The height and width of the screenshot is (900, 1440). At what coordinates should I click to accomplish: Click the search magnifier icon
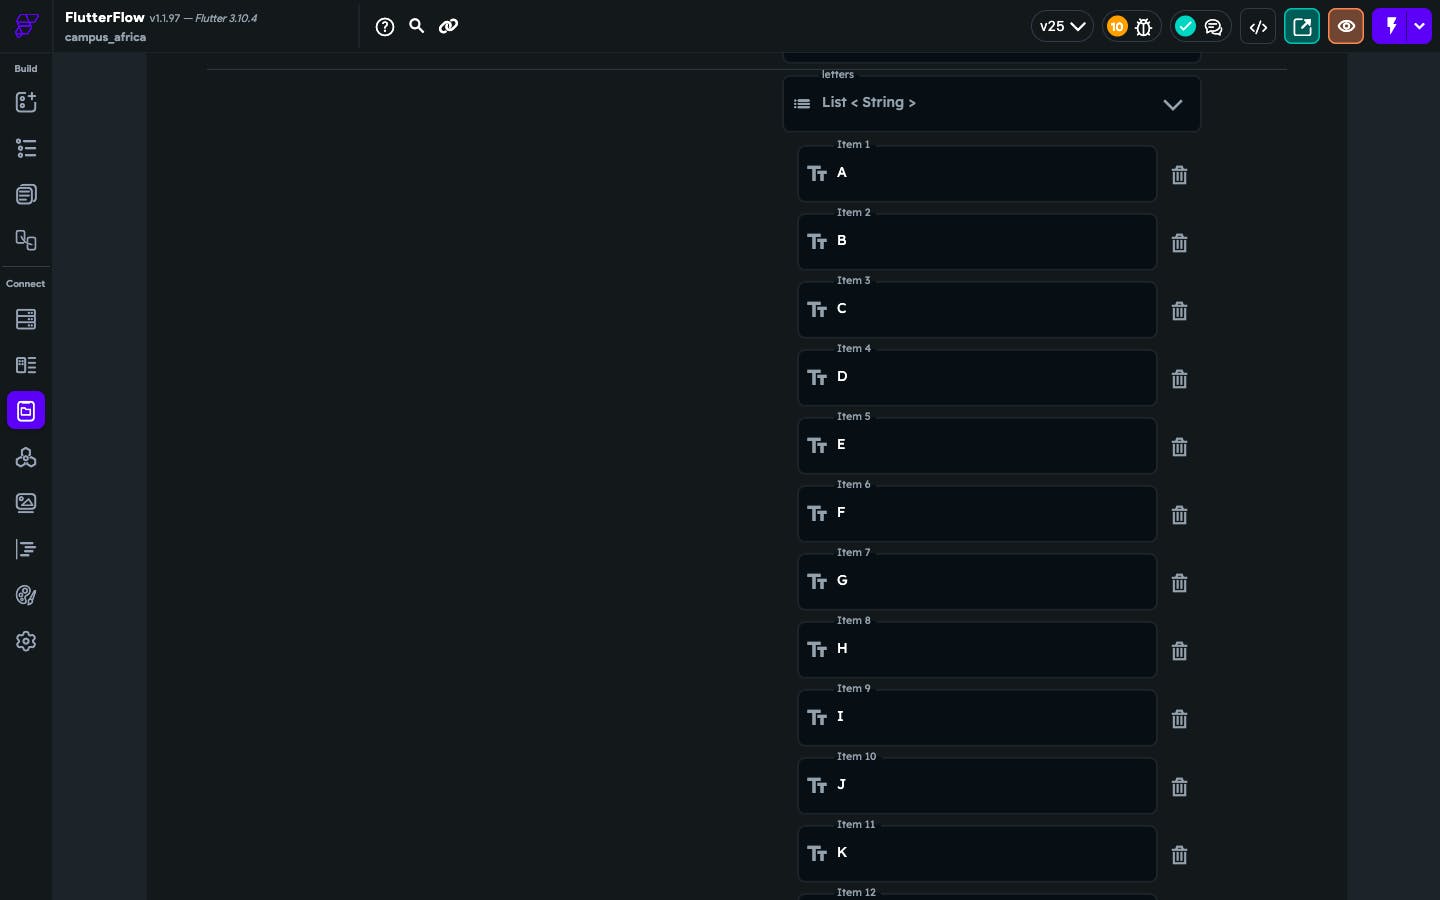[x=417, y=26]
